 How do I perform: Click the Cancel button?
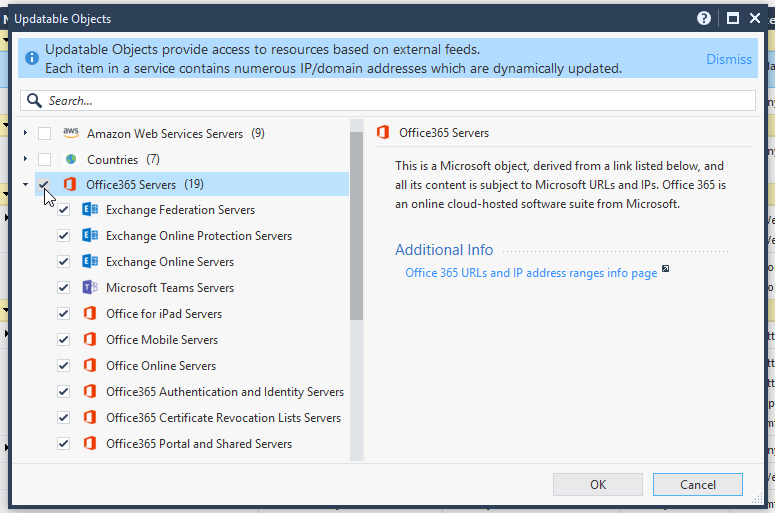697,484
